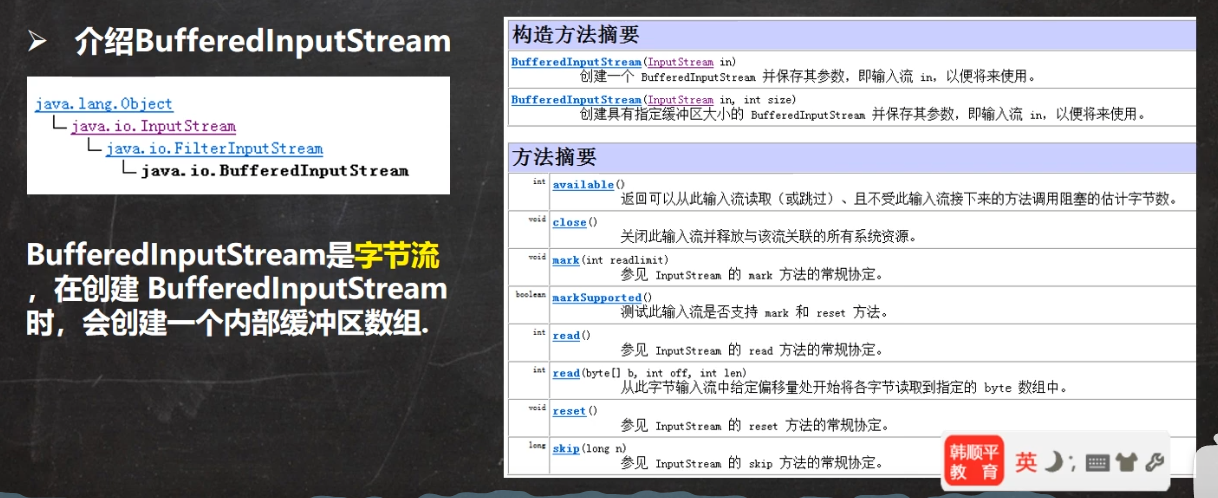Click the text 创建具有指定缓冲区大小的 BufferedInputStream description

tap(862, 115)
